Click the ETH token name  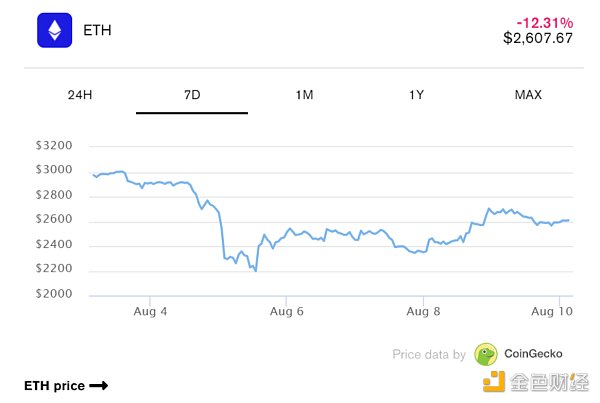(x=97, y=30)
